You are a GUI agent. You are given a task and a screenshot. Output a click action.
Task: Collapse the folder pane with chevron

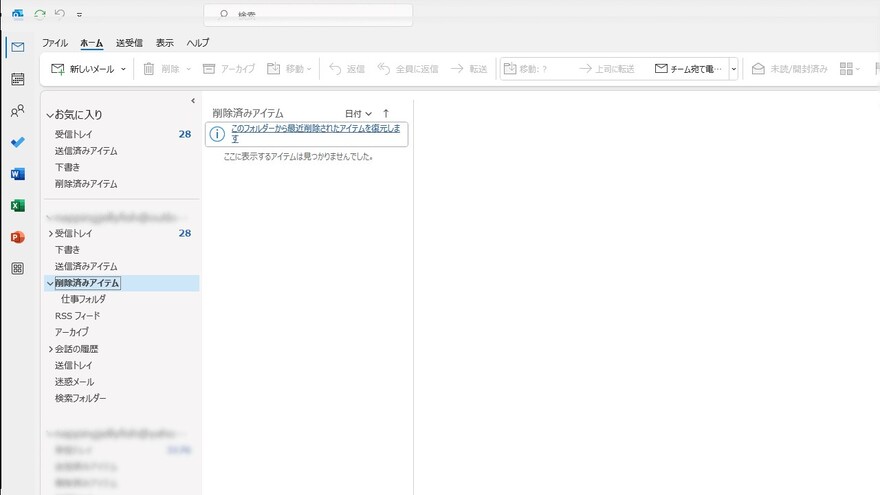point(193,100)
